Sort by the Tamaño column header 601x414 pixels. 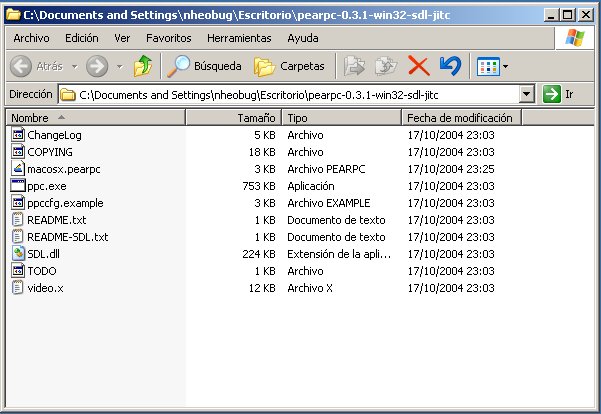coord(234,118)
